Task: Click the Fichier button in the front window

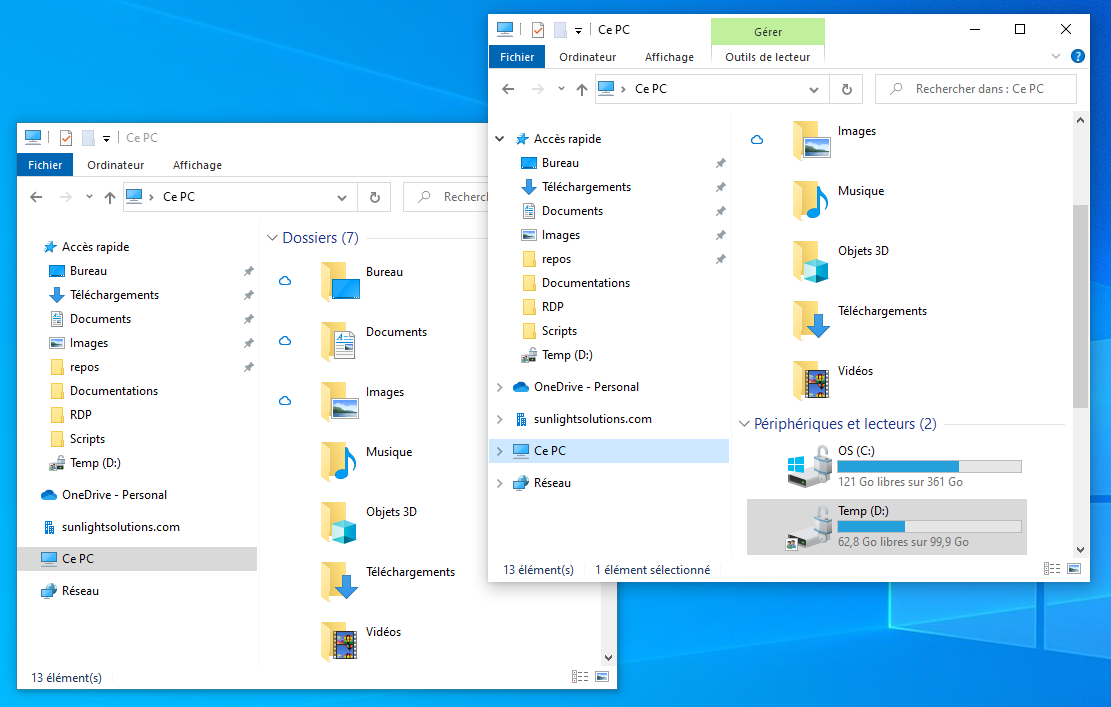Action: pyautogui.click(x=517, y=57)
